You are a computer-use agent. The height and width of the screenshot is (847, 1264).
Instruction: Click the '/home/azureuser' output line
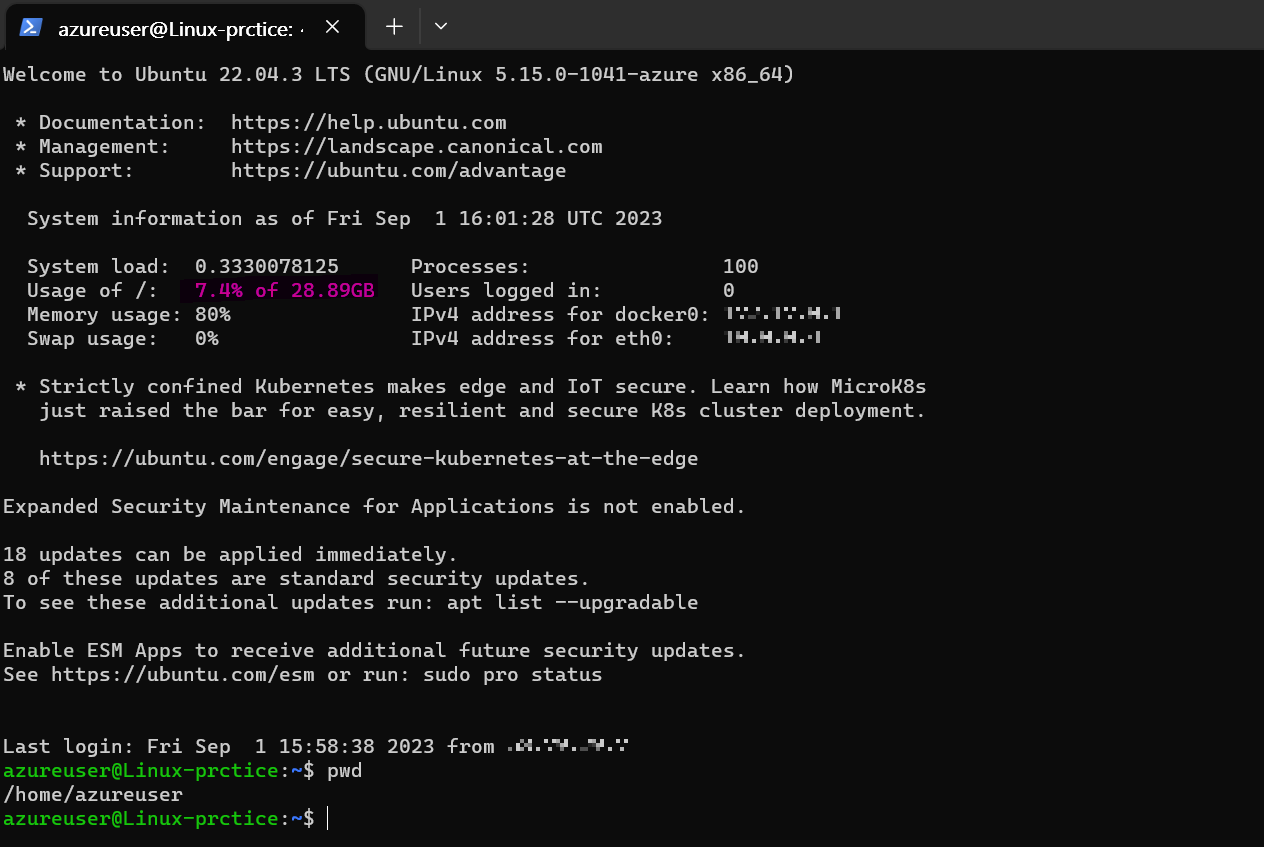[93, 795]
